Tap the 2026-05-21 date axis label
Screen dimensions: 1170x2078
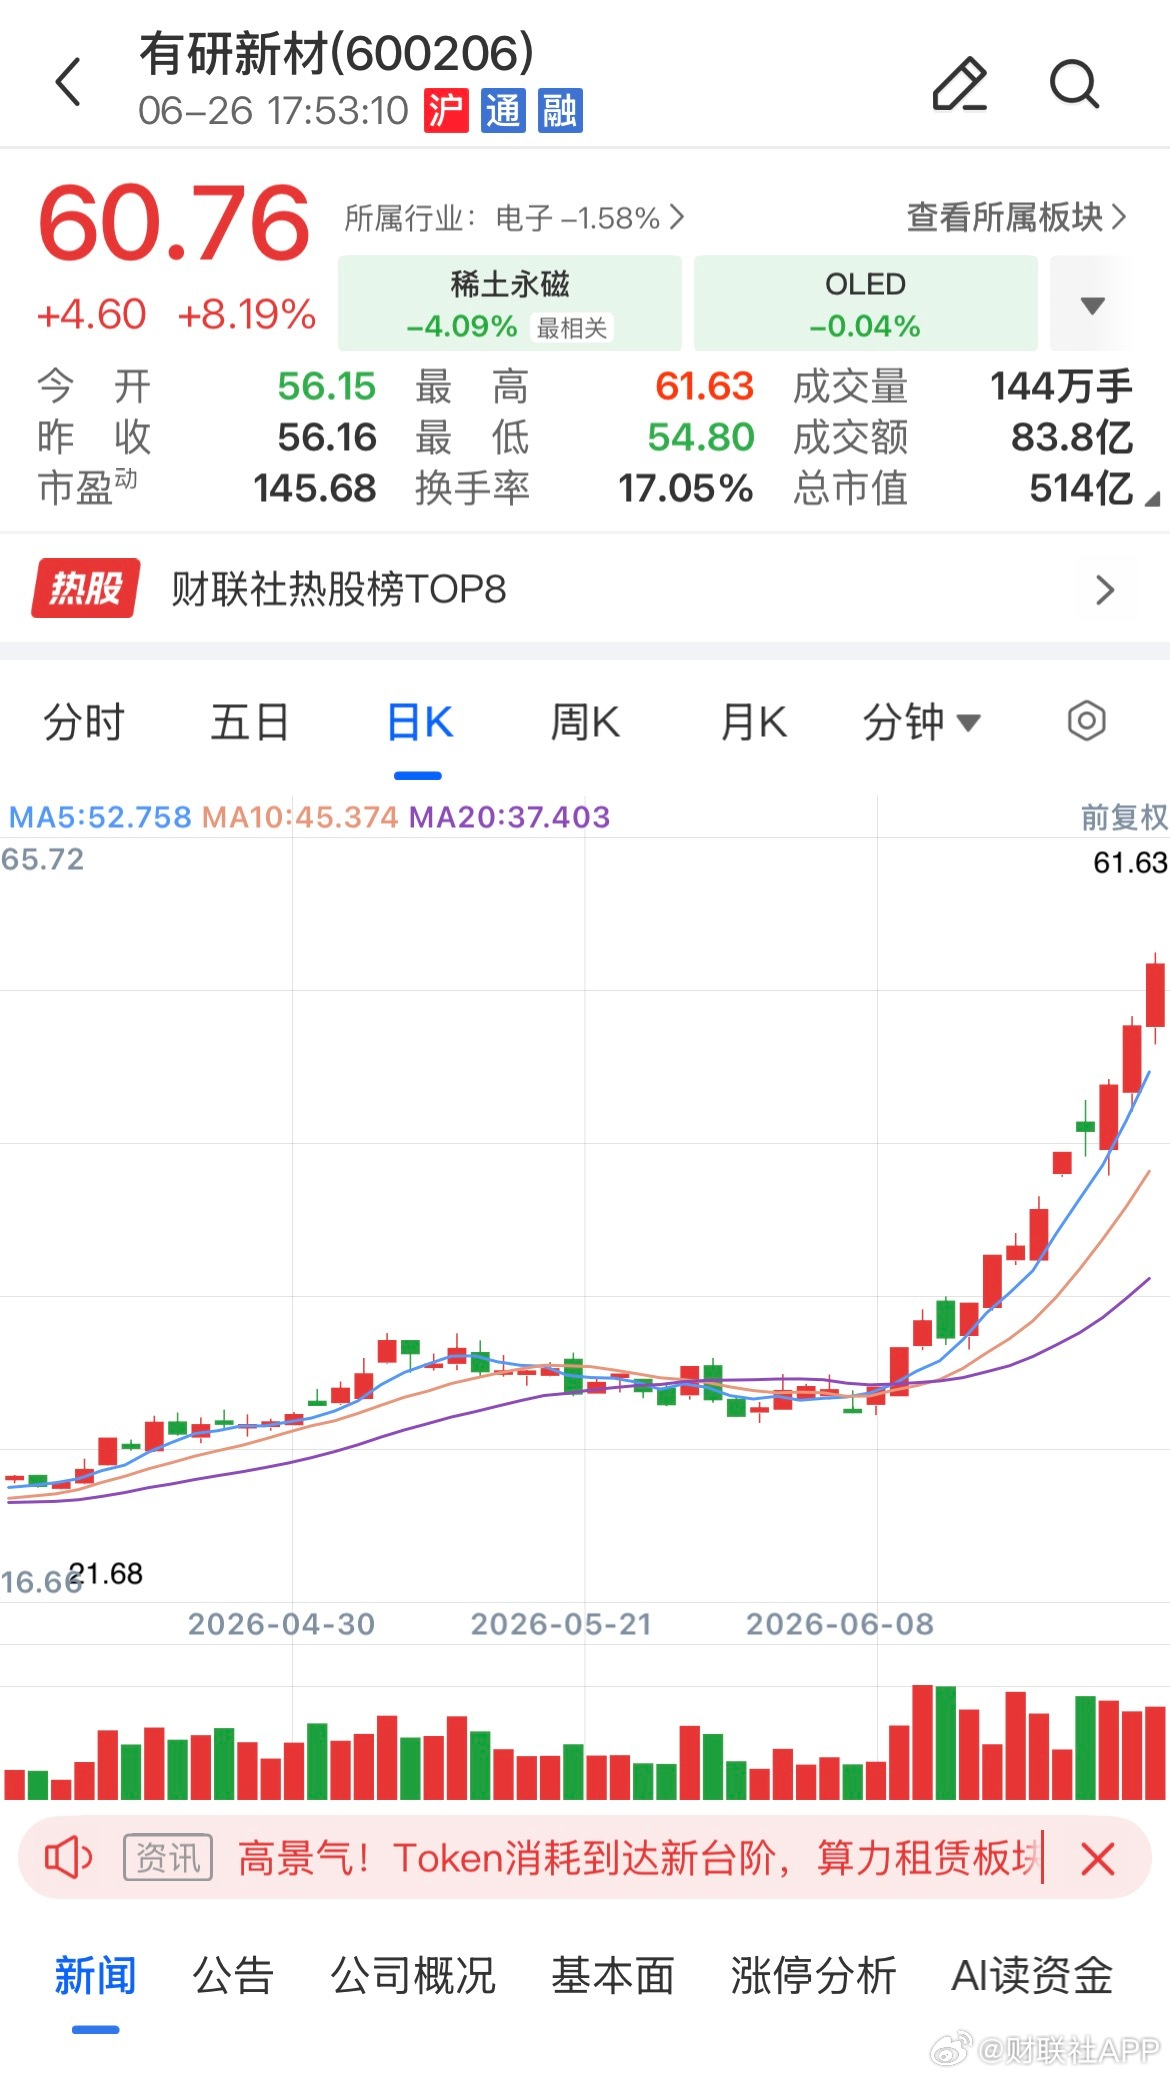click(561, 1623)
